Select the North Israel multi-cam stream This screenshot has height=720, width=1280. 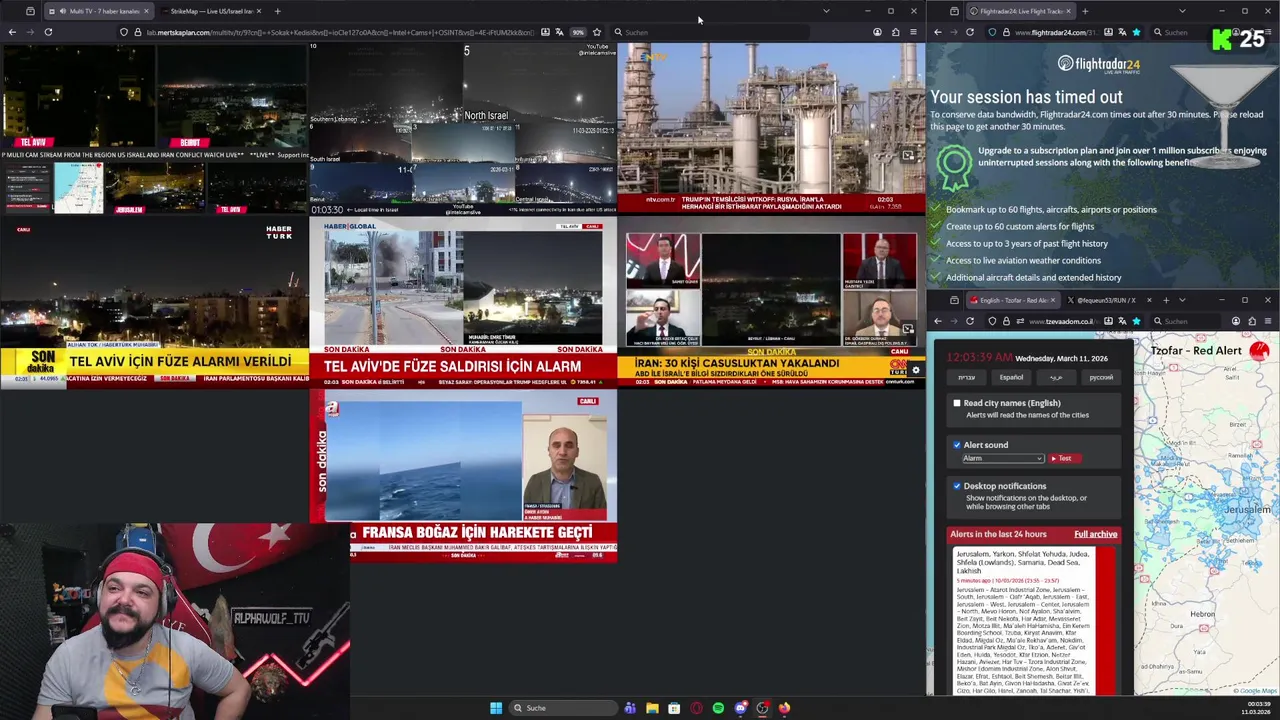click(x=463, y=128)
